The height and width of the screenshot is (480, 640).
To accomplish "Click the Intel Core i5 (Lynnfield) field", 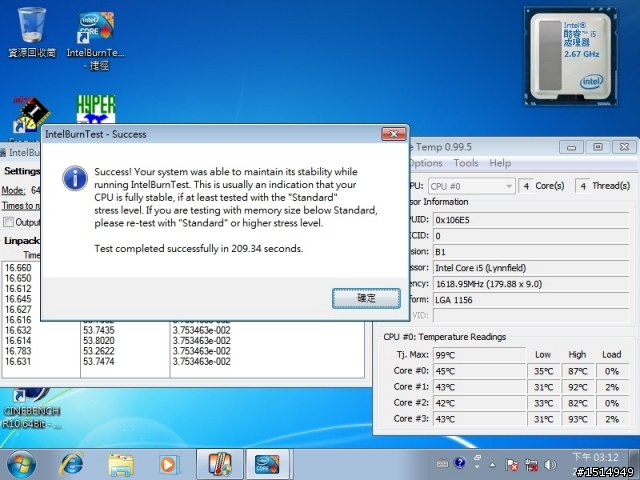I will 531,268.
